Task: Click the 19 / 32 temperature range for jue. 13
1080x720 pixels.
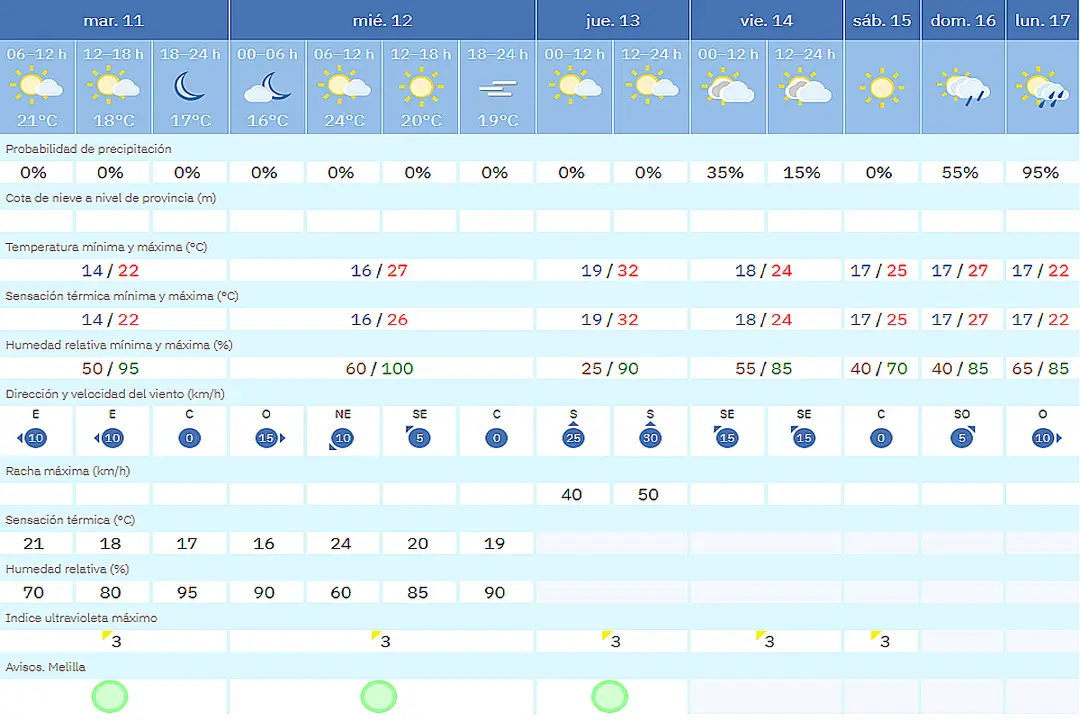Action: [610, 270]
